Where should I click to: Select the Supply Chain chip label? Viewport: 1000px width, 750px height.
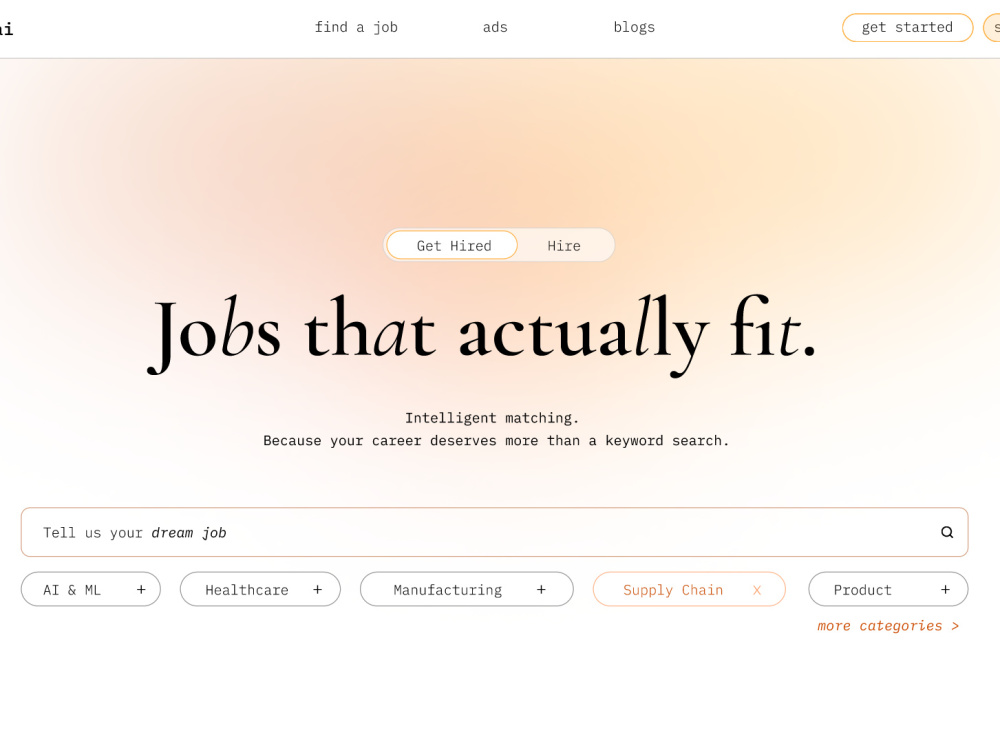673,590
